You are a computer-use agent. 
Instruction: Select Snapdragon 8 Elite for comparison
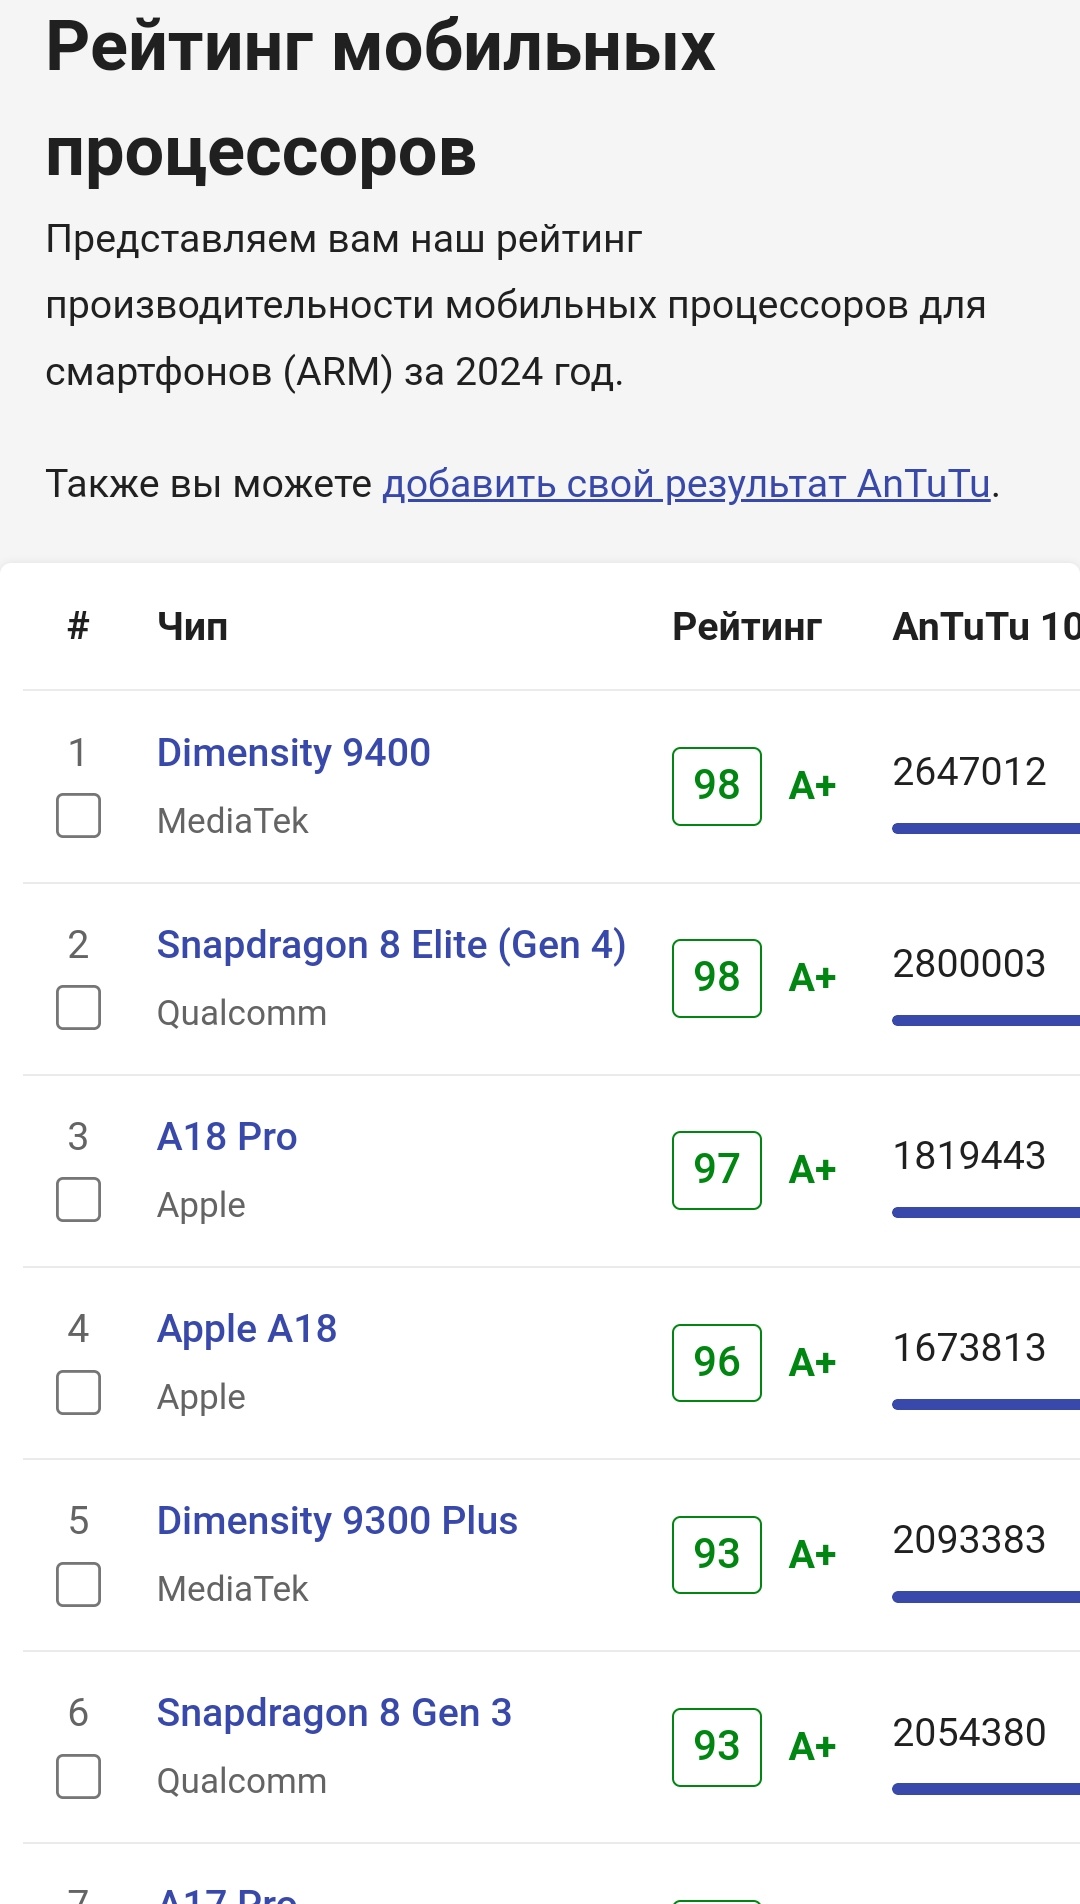[78, 1008]
